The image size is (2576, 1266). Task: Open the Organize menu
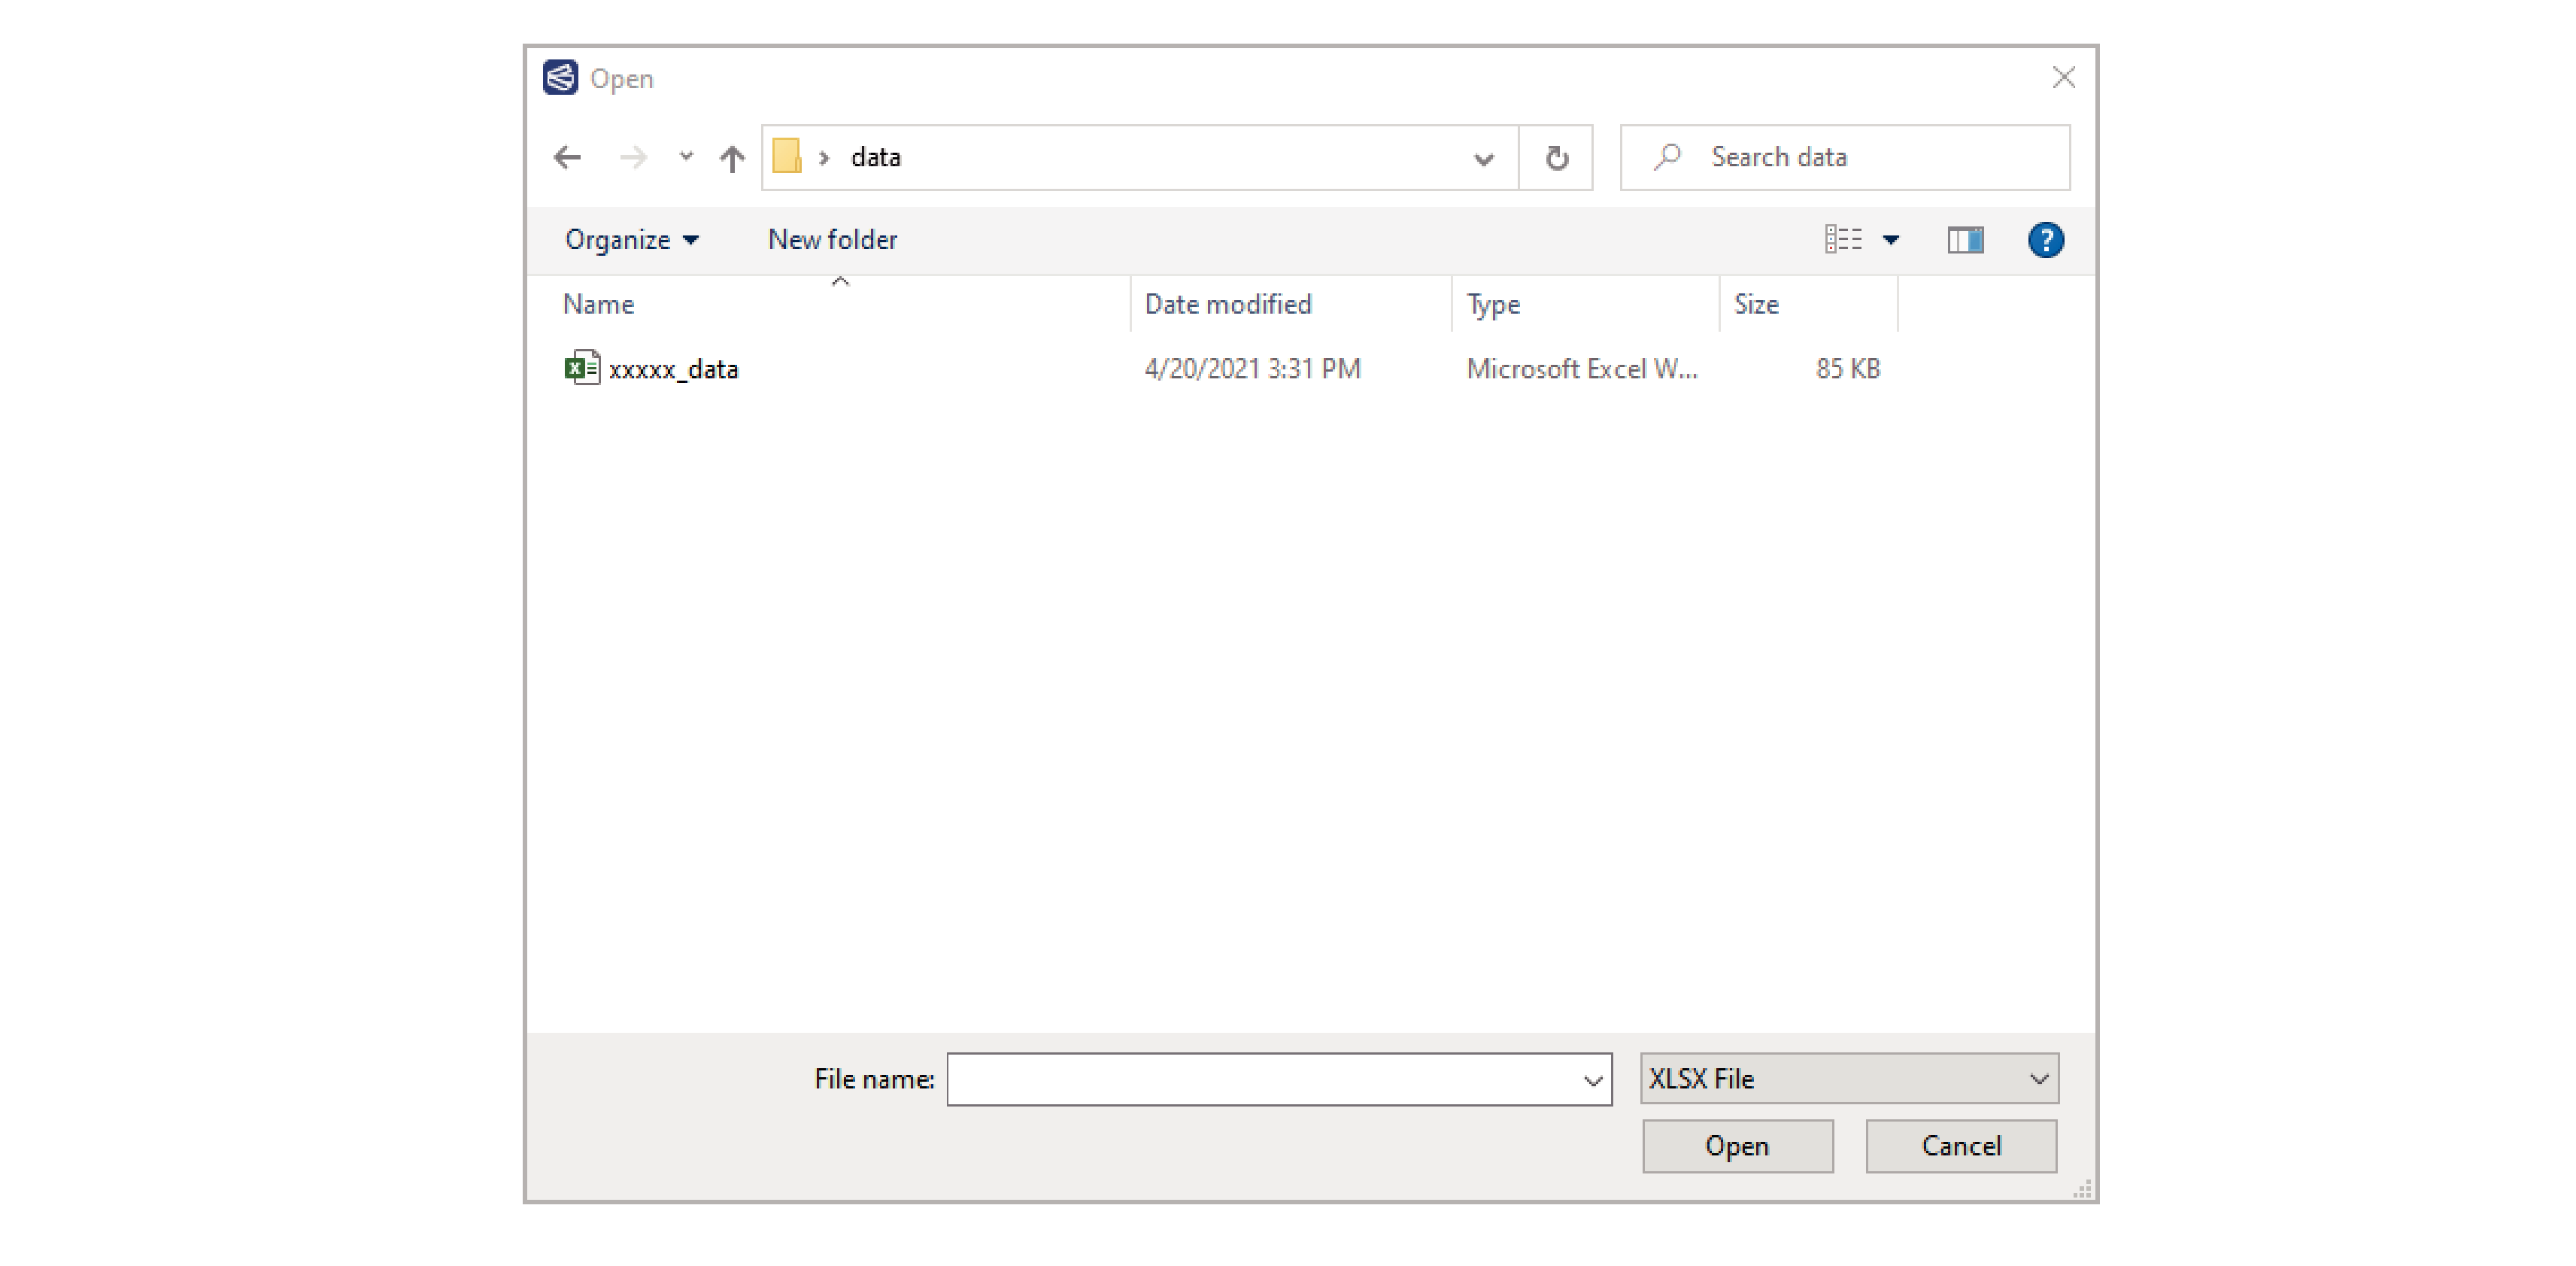coord(632,240)
